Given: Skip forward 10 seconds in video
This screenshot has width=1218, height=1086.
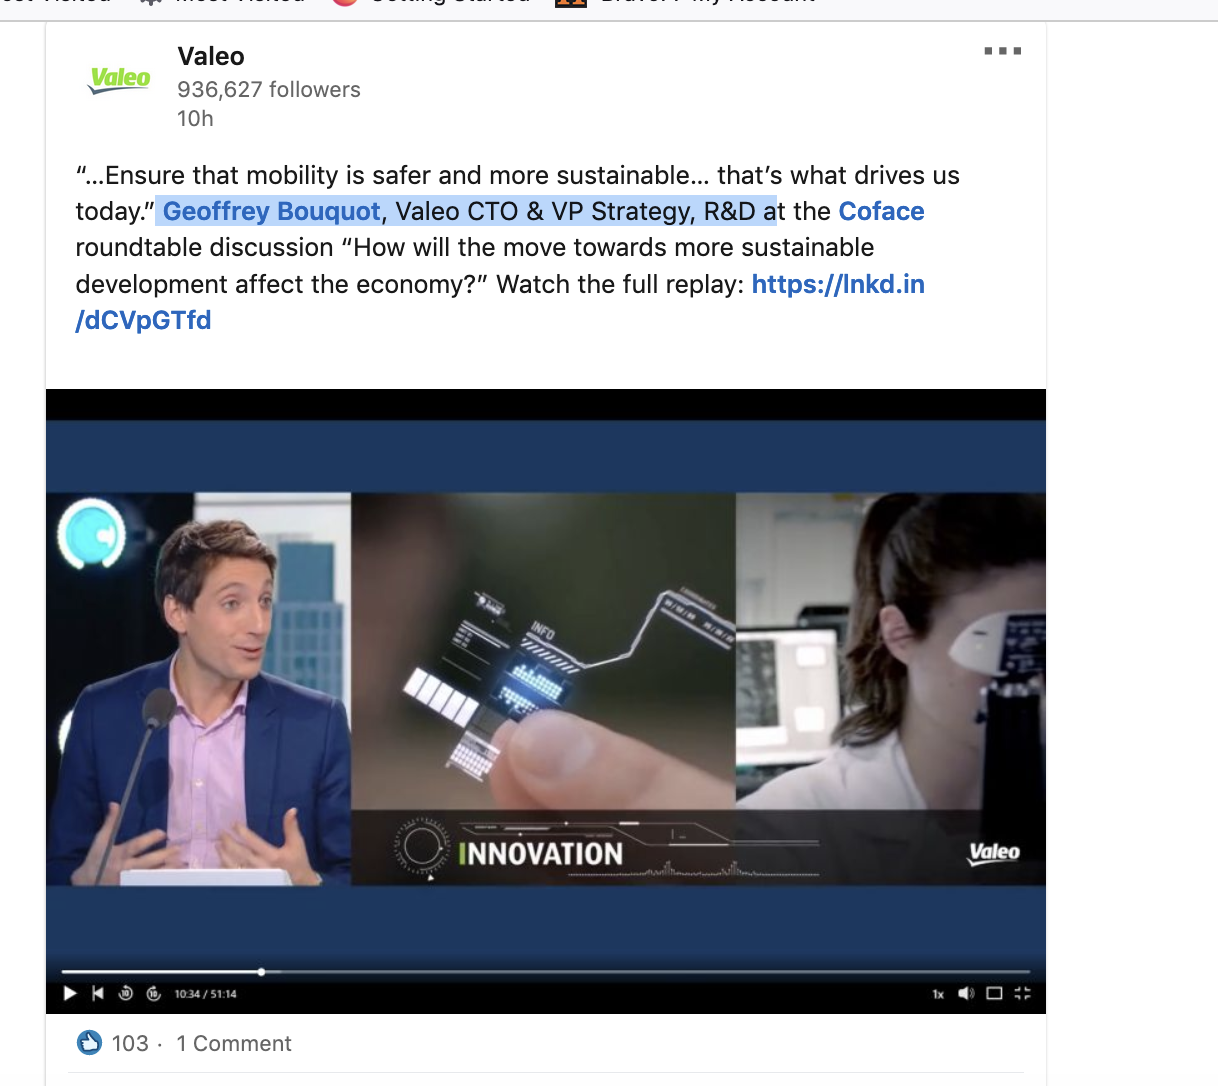Looking at the screenshot, I should 154,993.
